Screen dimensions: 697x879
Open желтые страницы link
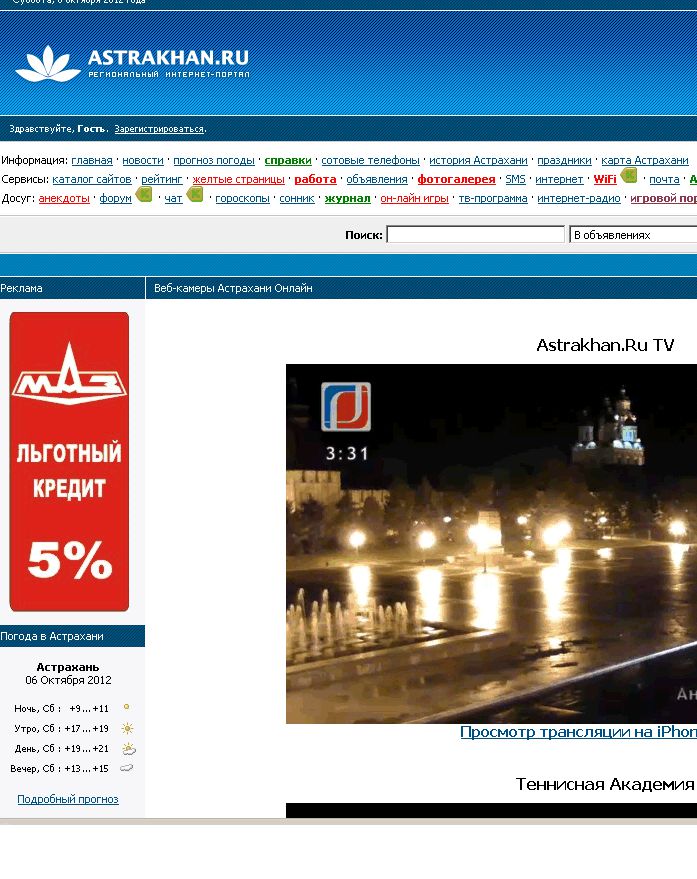[x=238, y=179]
